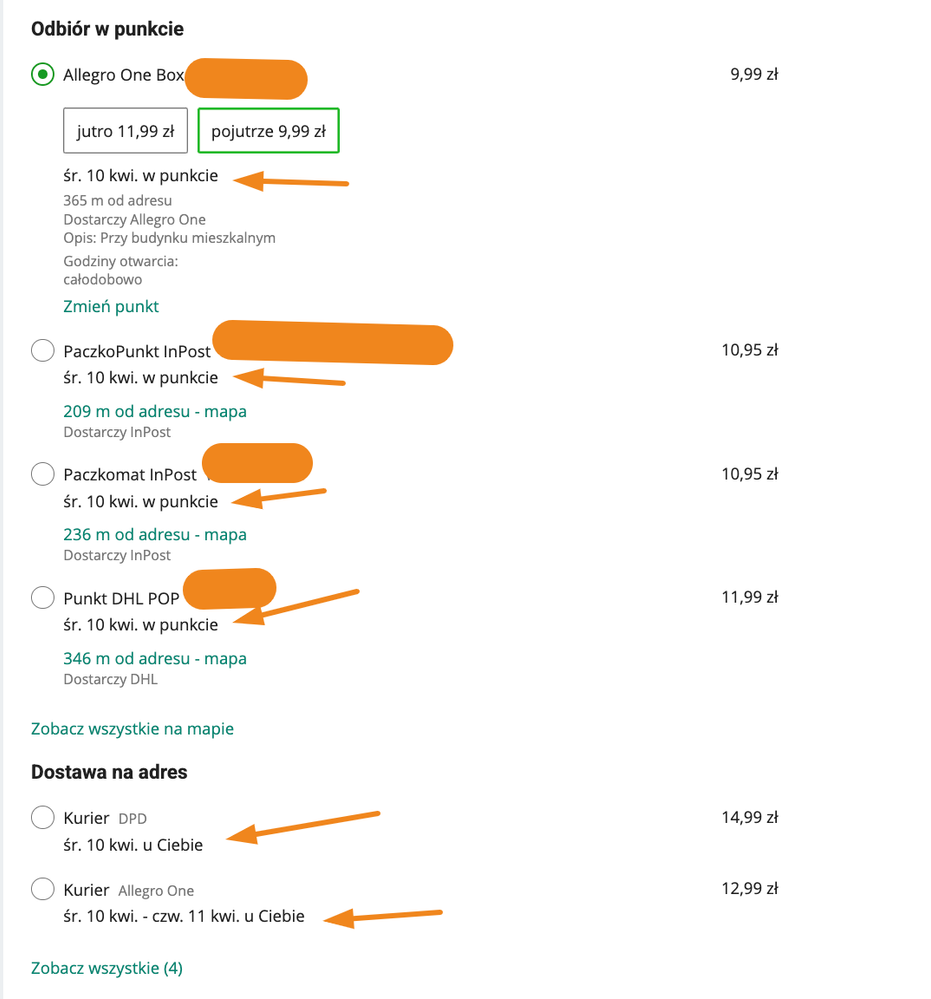
Task: Open map link '209 m od adresu'
Action: pos(155,411)
